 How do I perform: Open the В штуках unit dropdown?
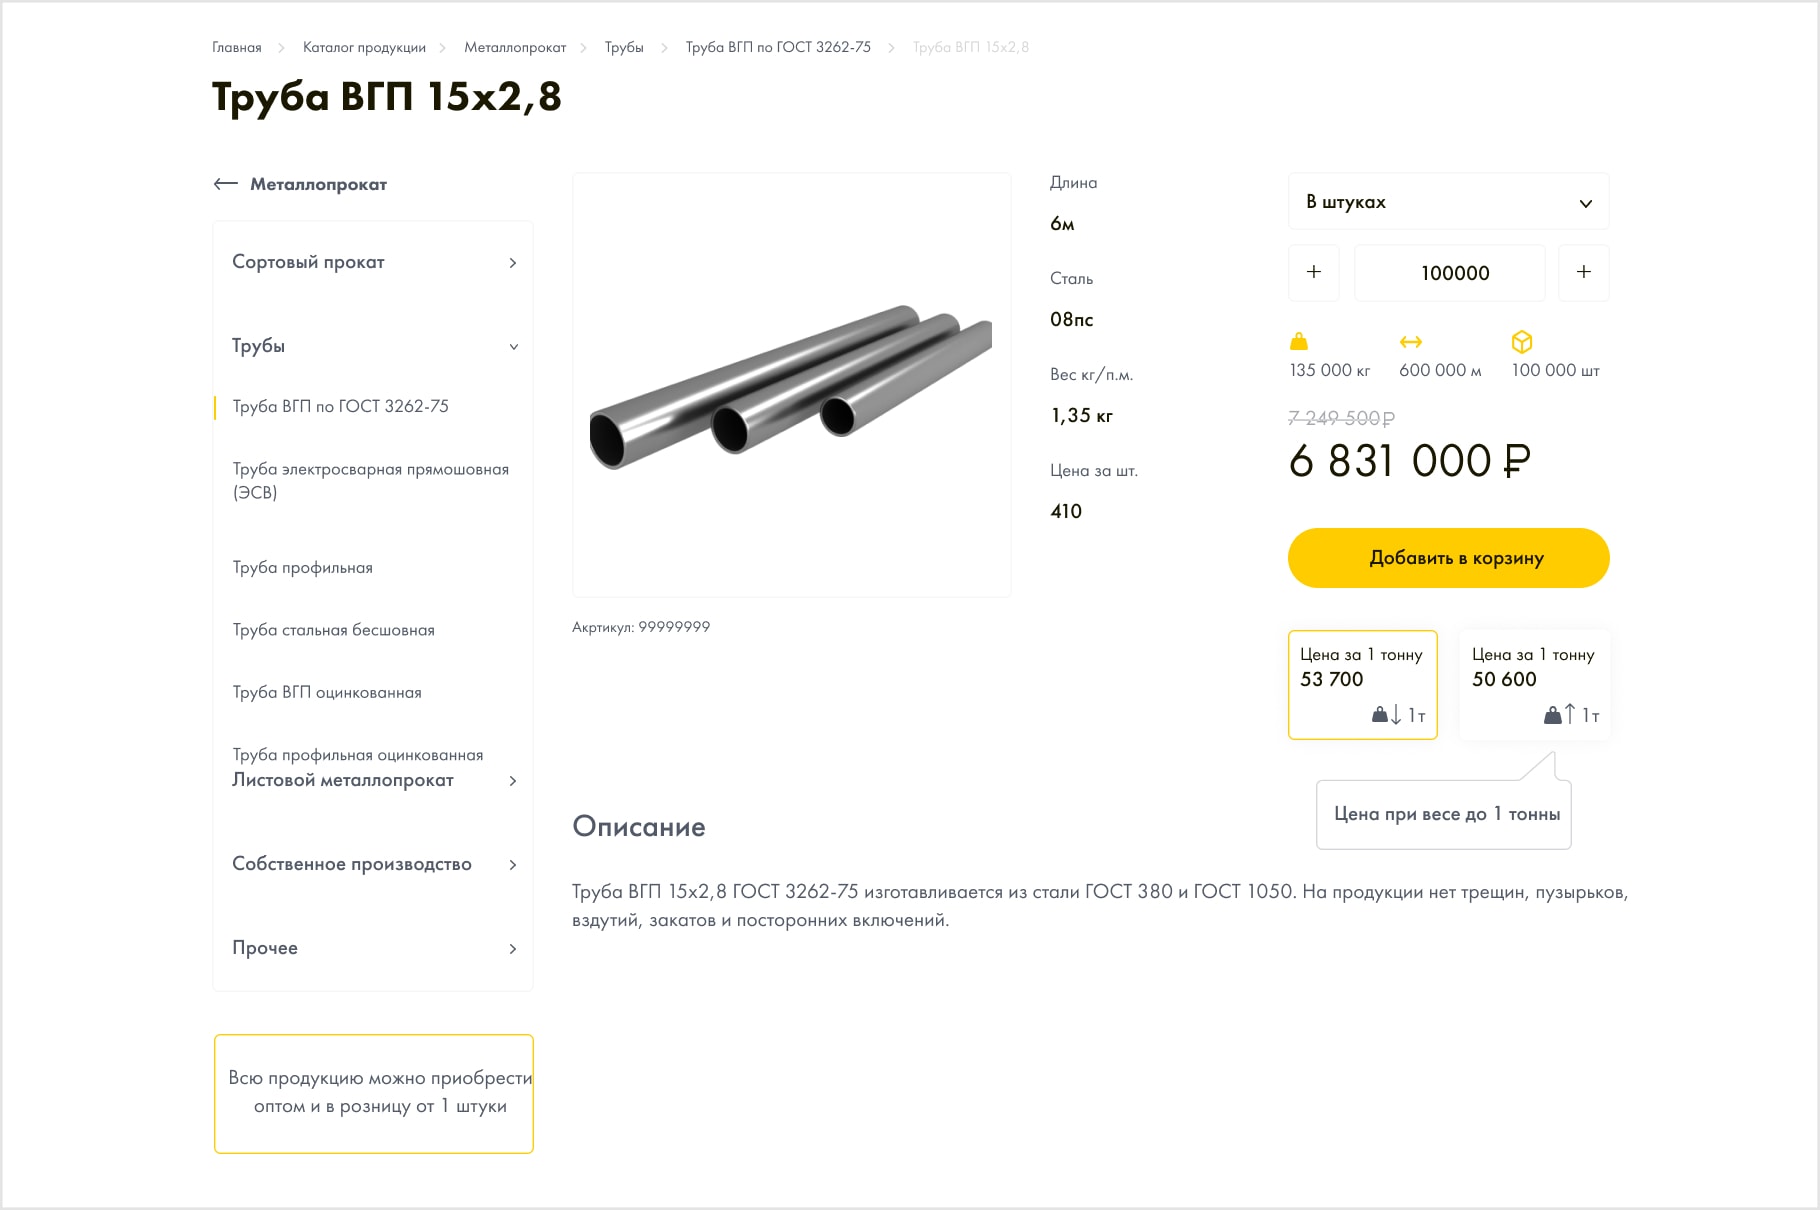(1449, 202)
